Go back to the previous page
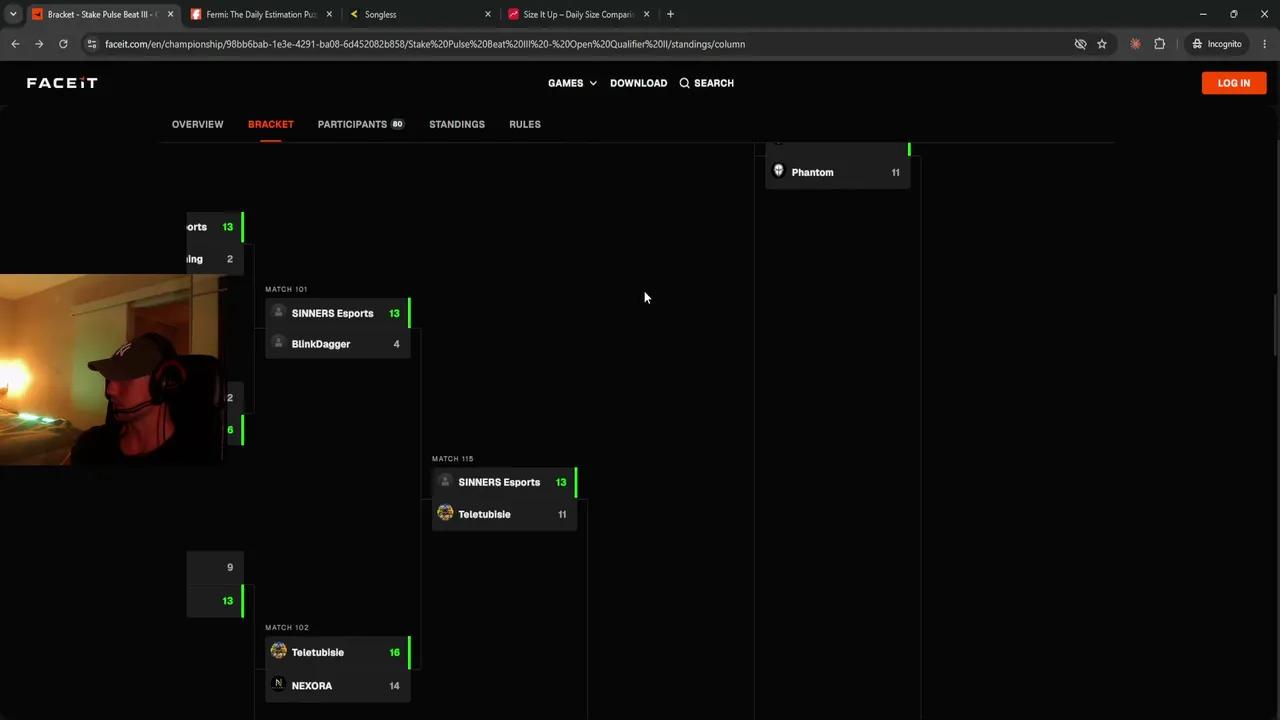Screen dimensions: 1280x720 pyautogui.click(x=15, y=44)
